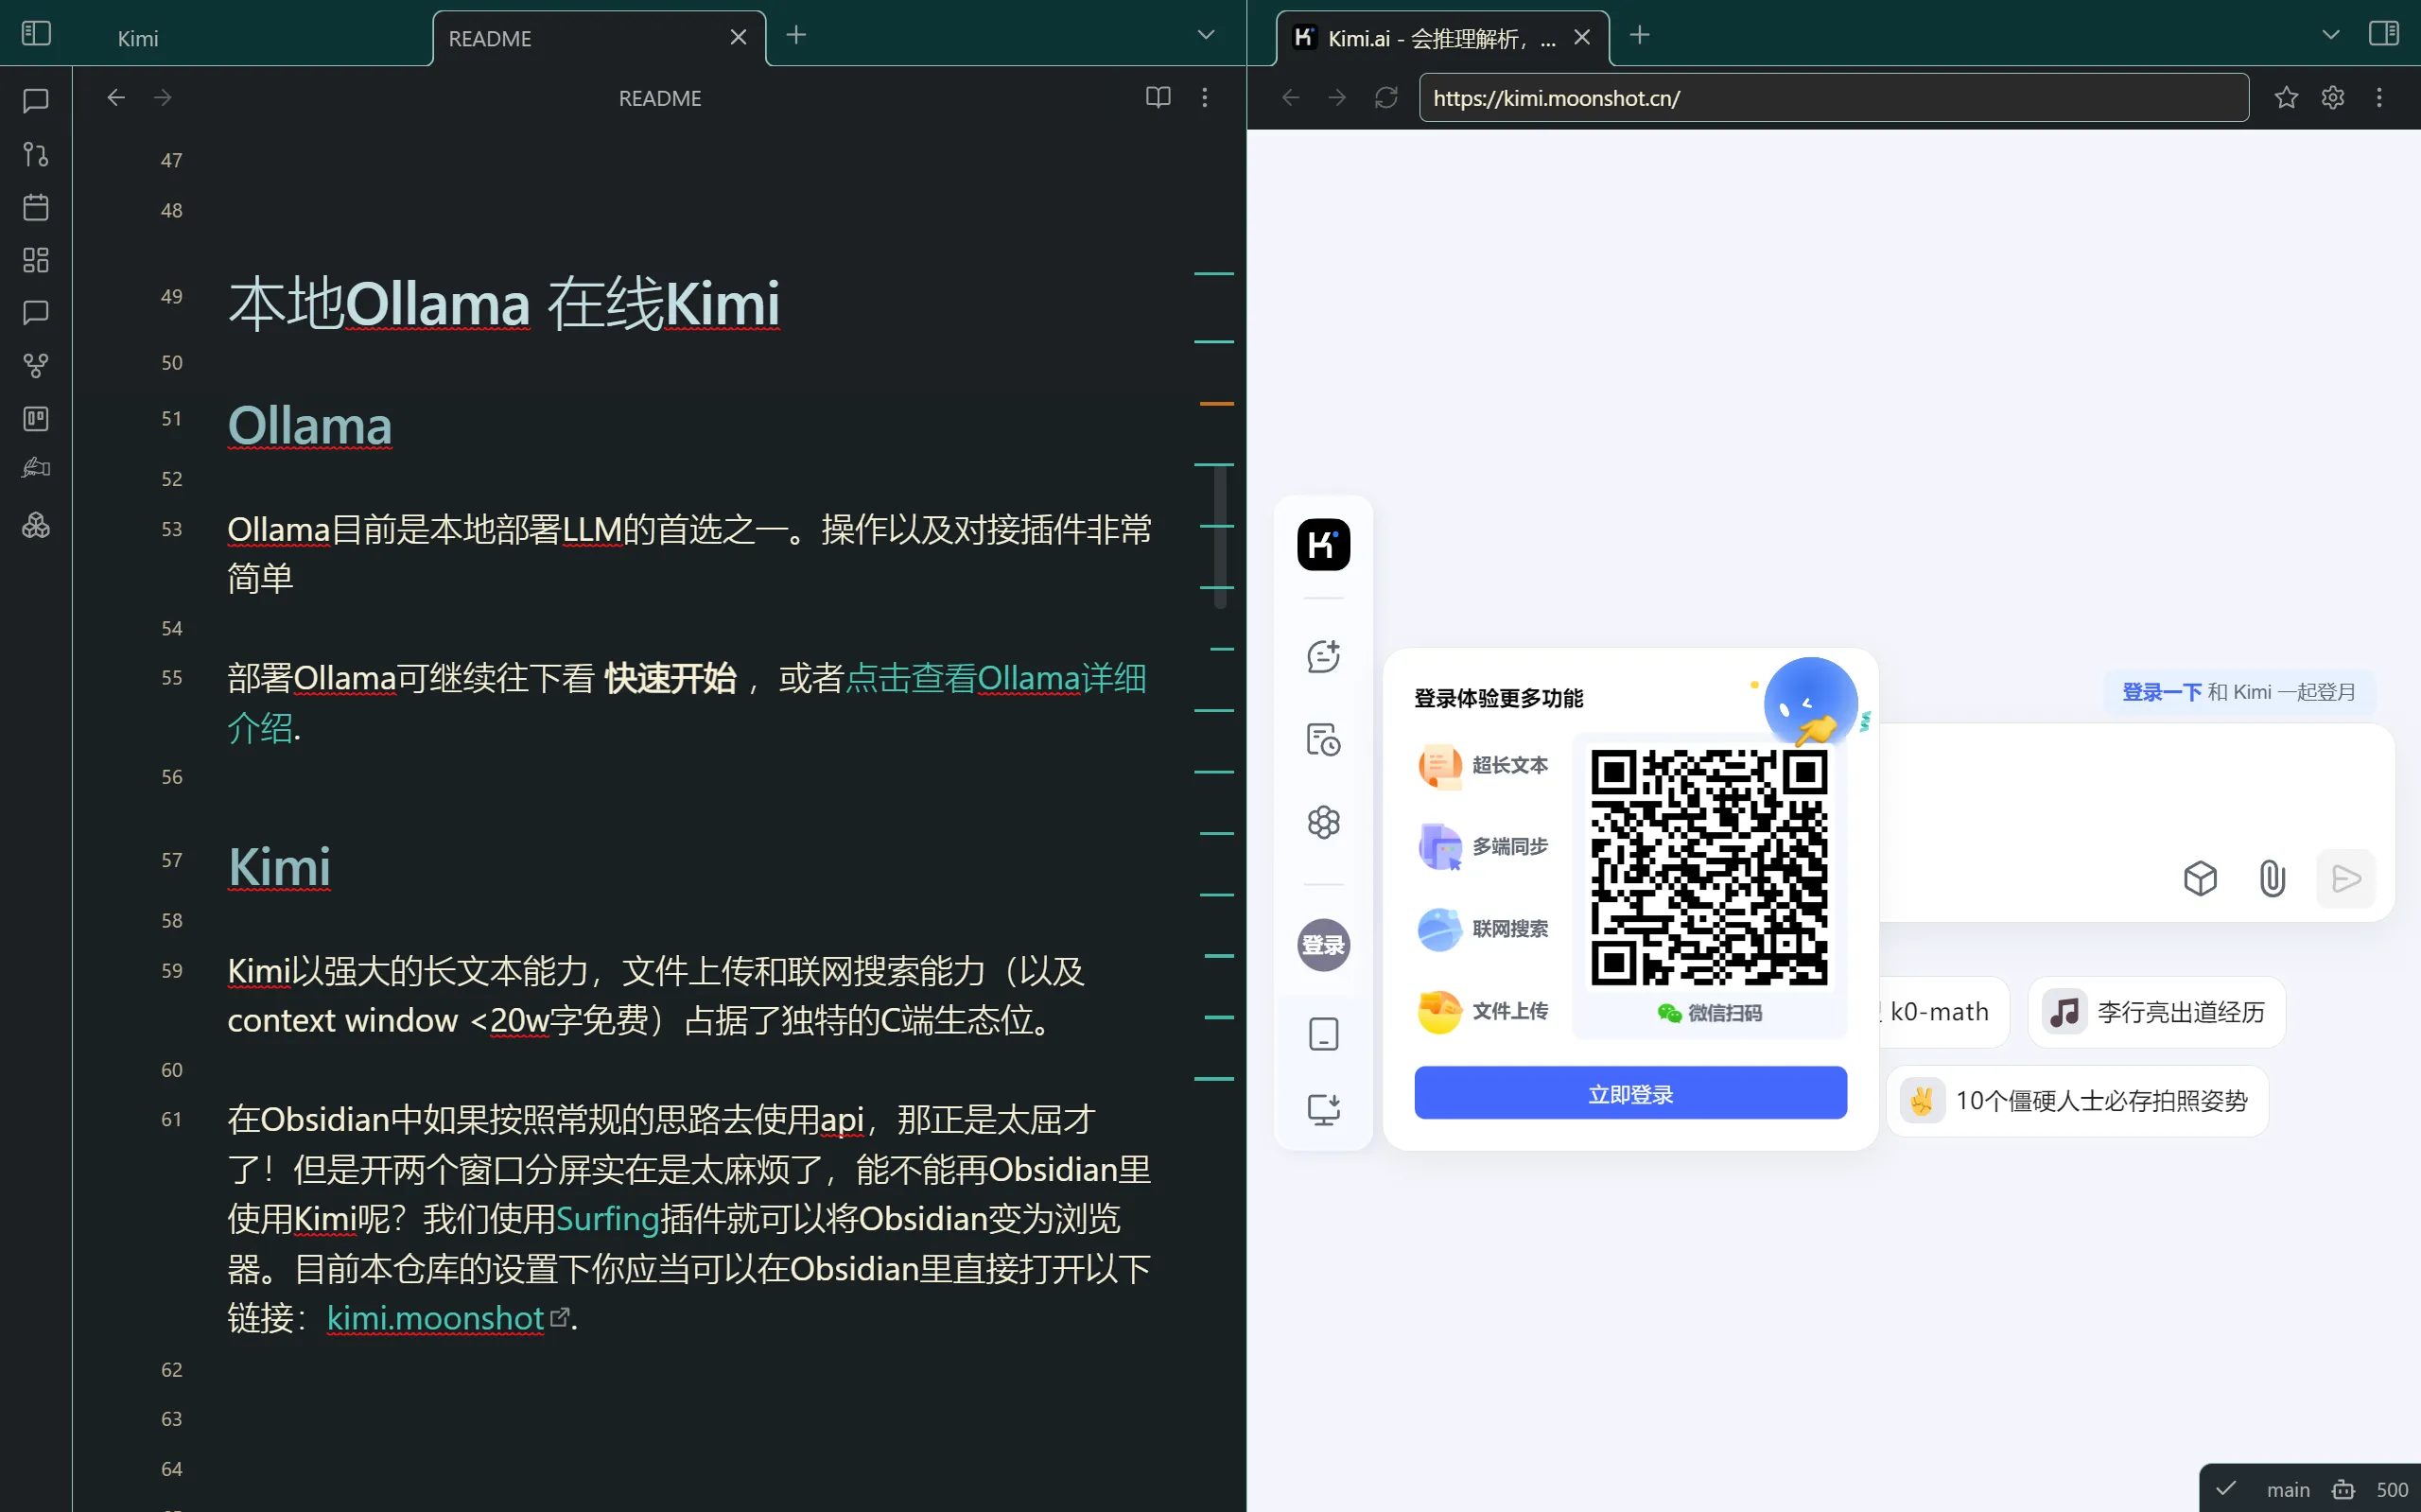Screen dimensions: 2421x1512
Task: Open graph view ribbon icon
Action: 36,366
